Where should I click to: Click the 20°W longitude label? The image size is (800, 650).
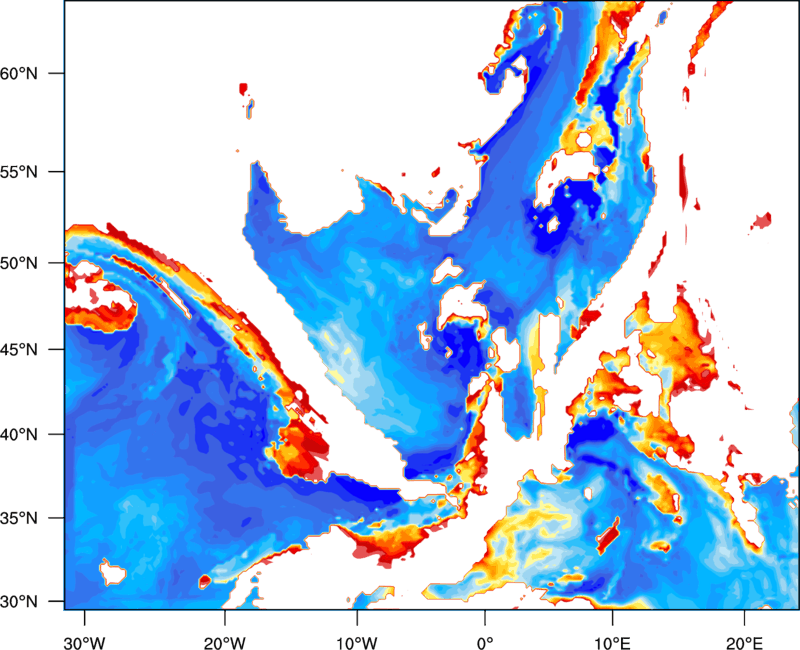(x=224, y=643)
